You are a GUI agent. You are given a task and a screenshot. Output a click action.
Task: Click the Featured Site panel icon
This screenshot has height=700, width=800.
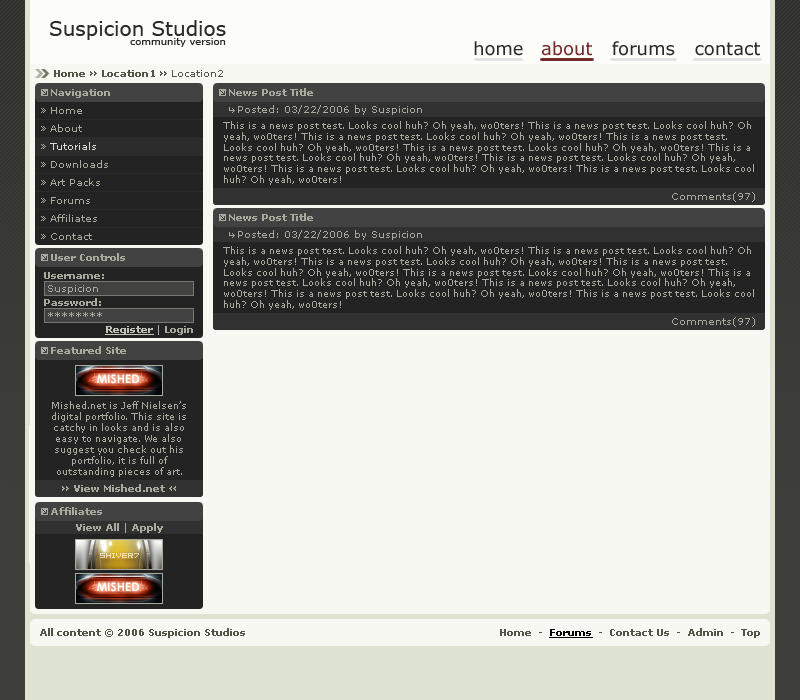click(43, 350)
